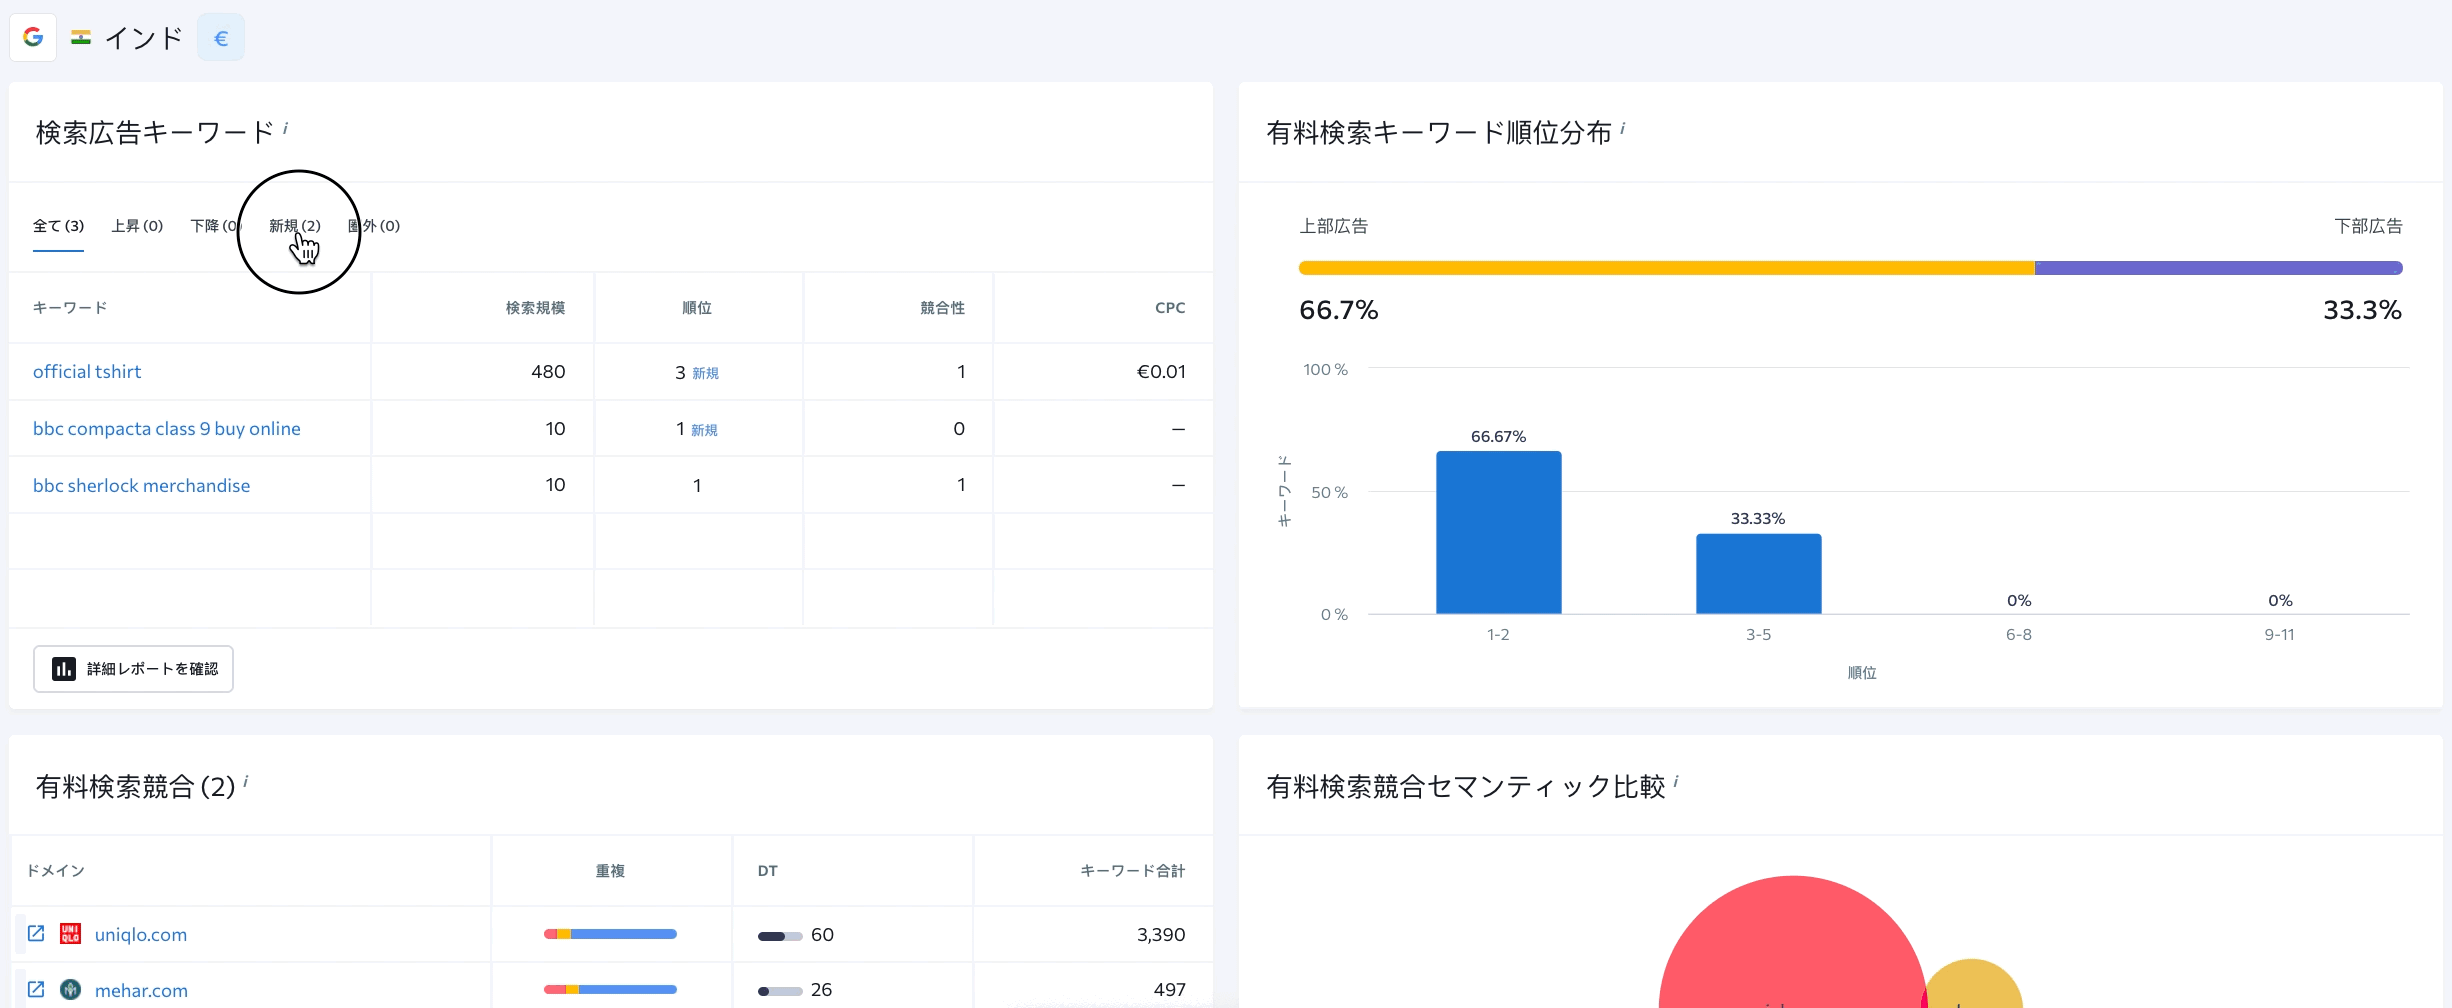Click the Google search engine icon

pyautogui.click(x=33, y=38)
